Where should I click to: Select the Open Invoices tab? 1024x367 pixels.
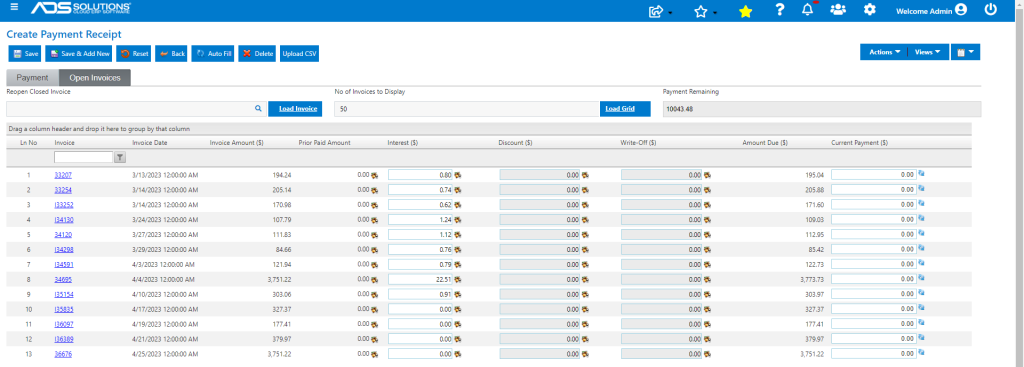coord(95,78)
